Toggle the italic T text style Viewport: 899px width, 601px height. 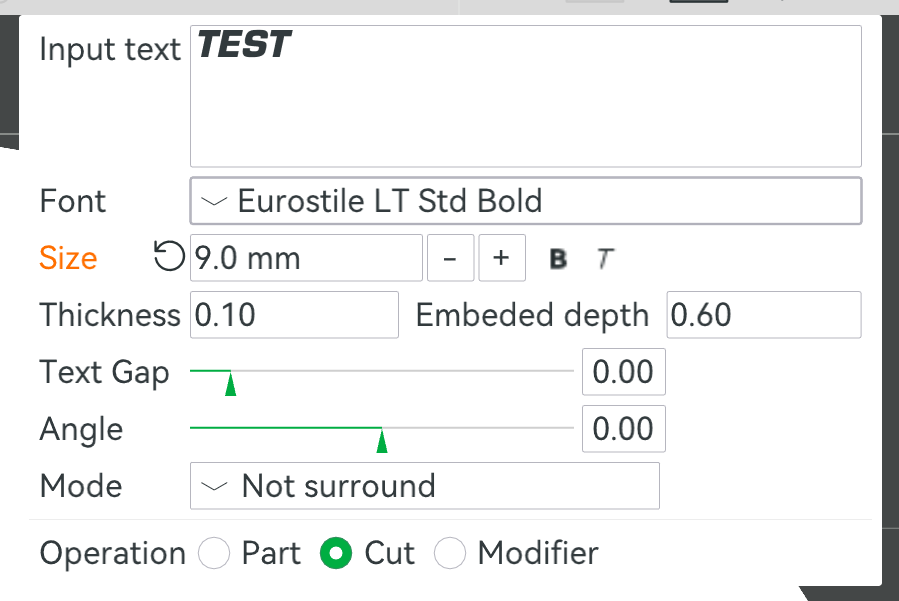(605, 259)
